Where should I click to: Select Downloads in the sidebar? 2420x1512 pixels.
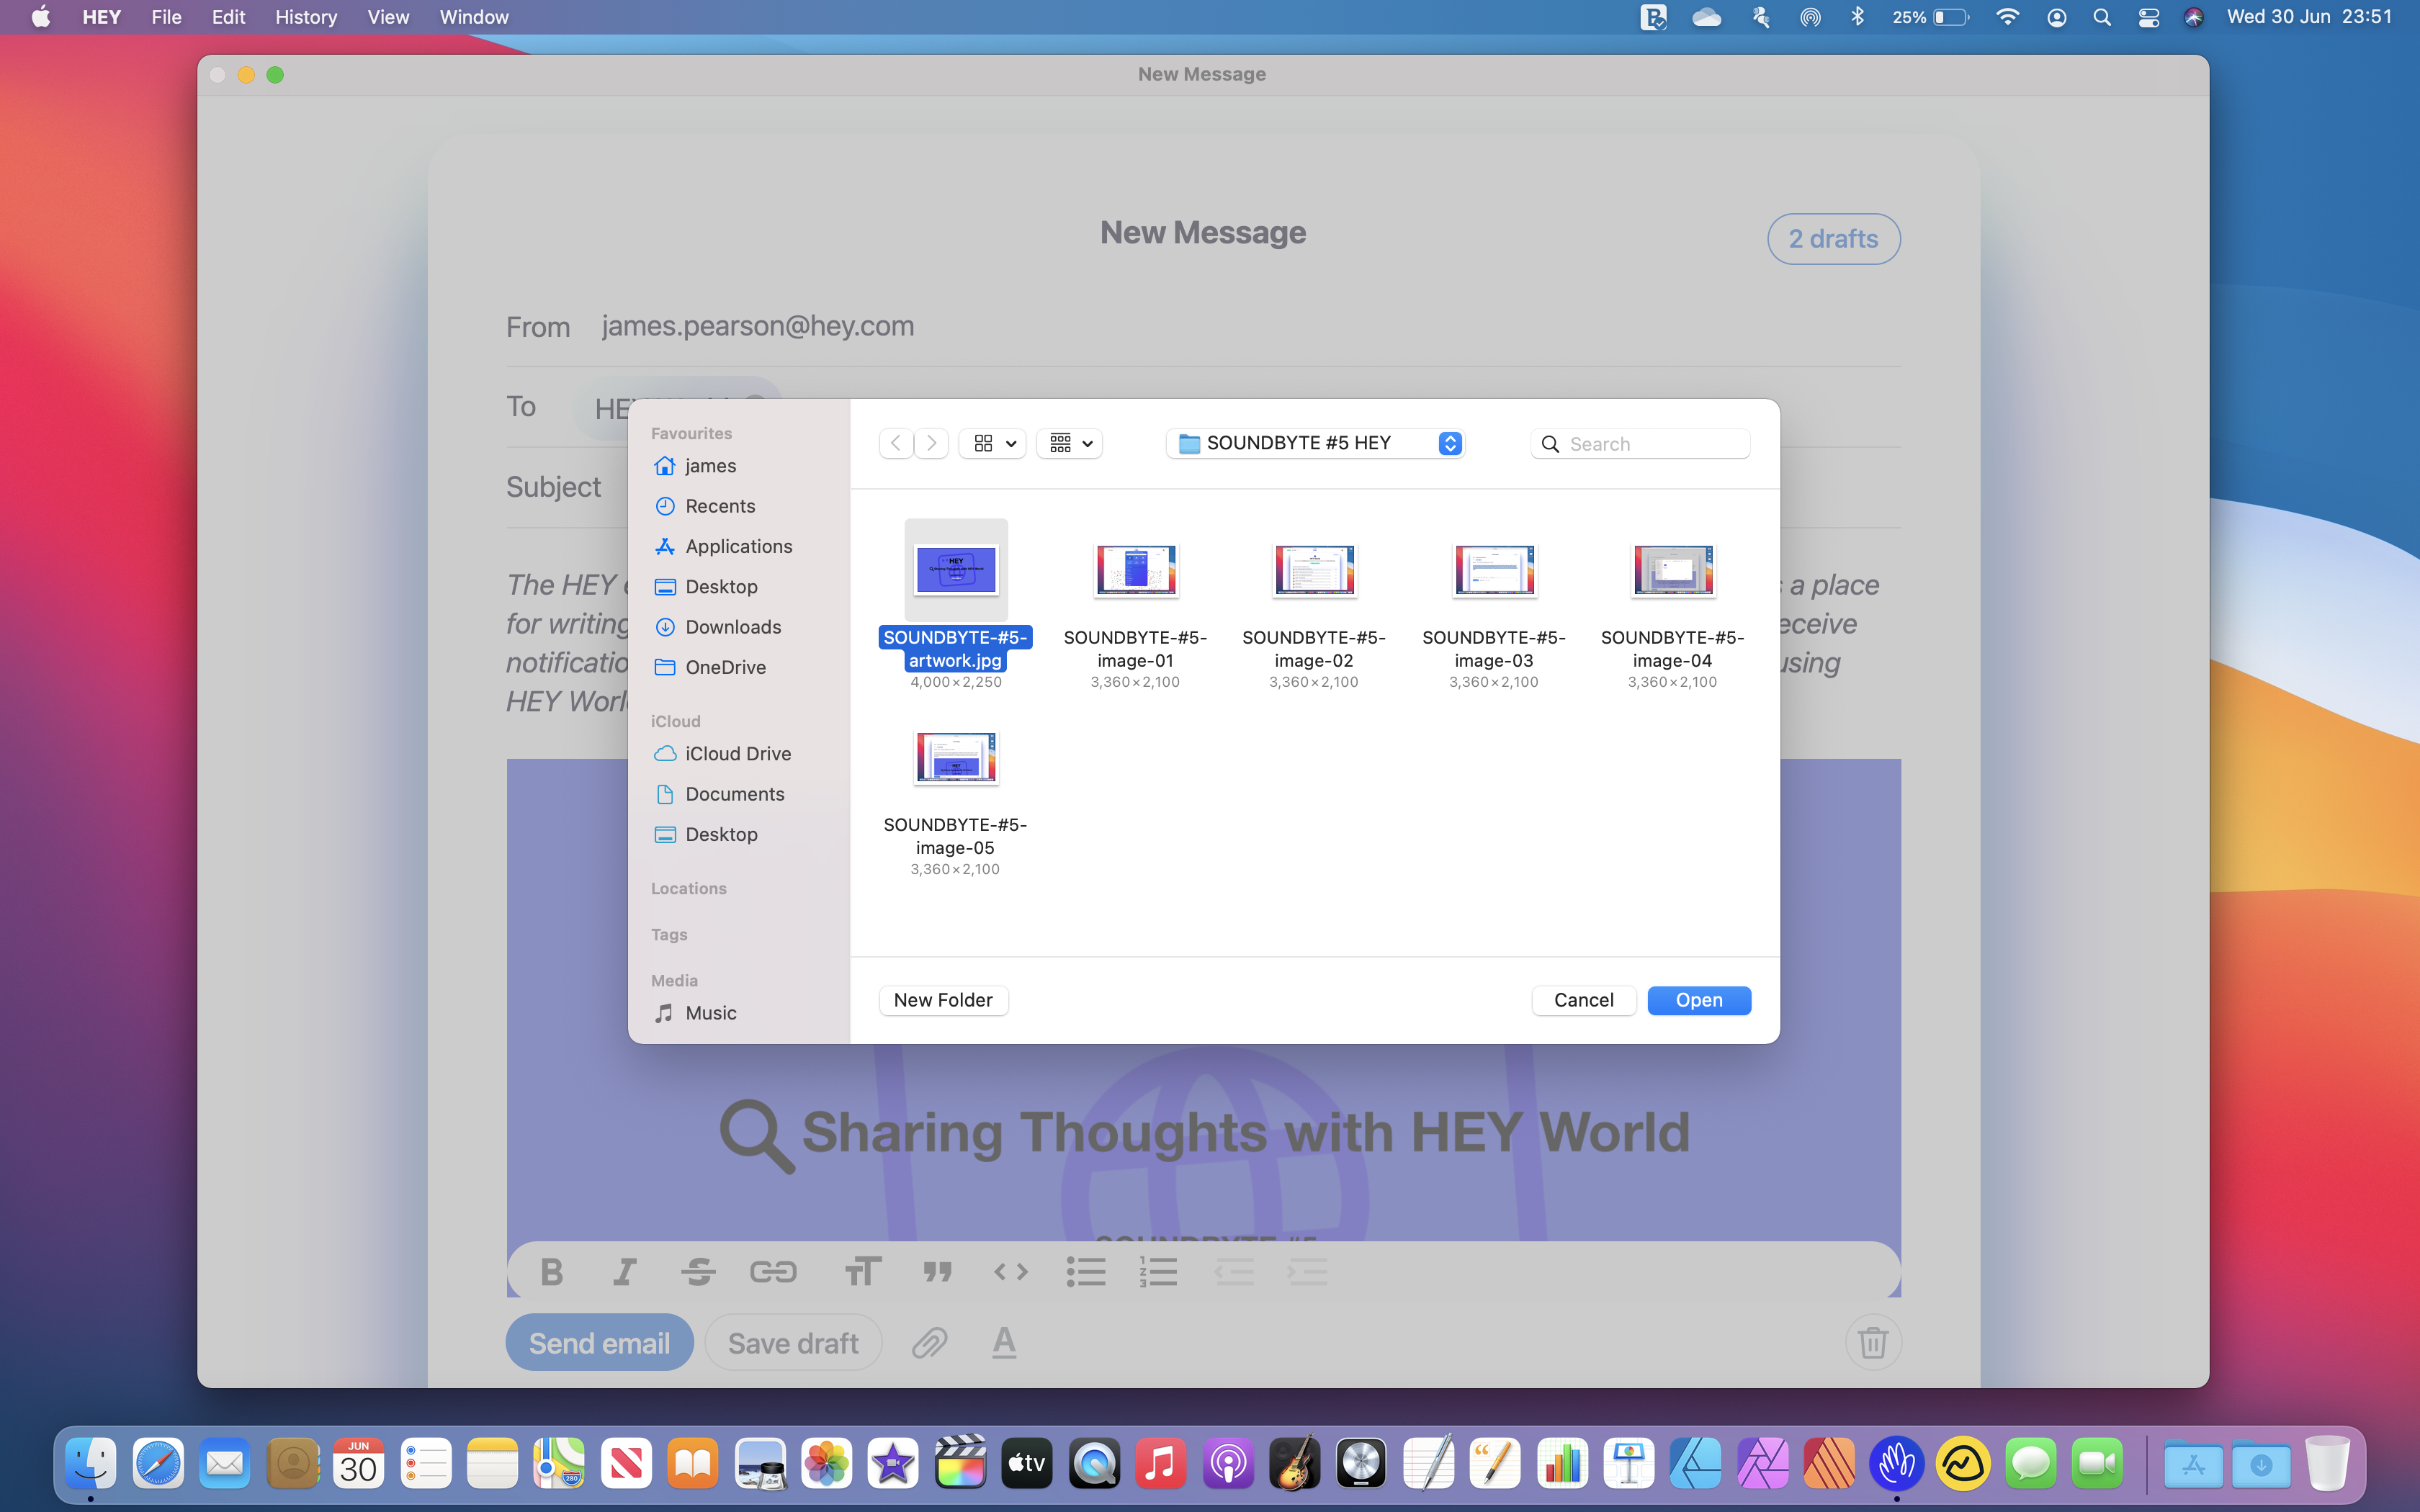tap(732, 627)
